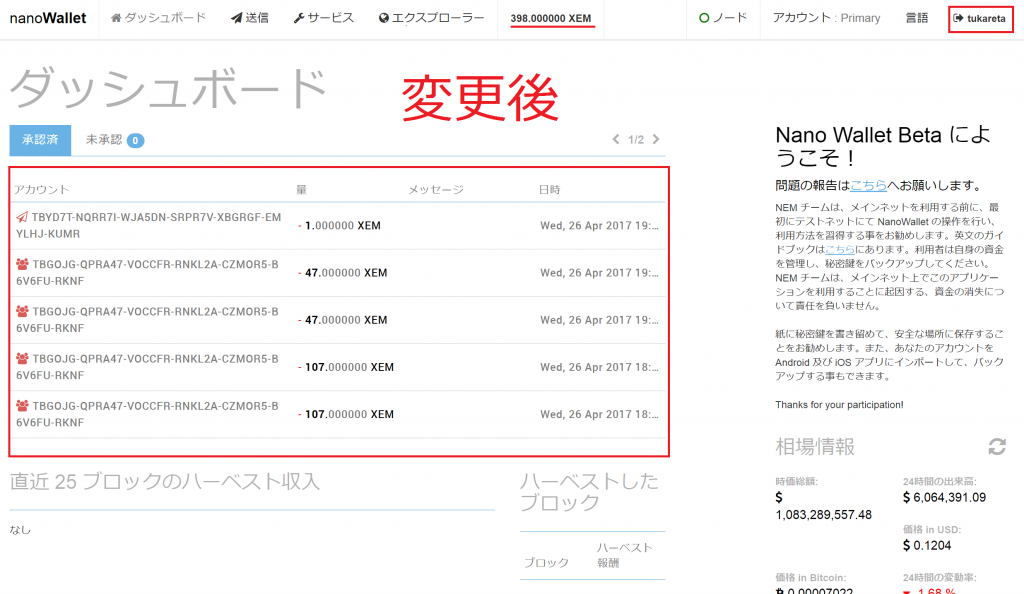Click the ブロック column header
This screenshot has height=594, width=1024.
[546, 562]
